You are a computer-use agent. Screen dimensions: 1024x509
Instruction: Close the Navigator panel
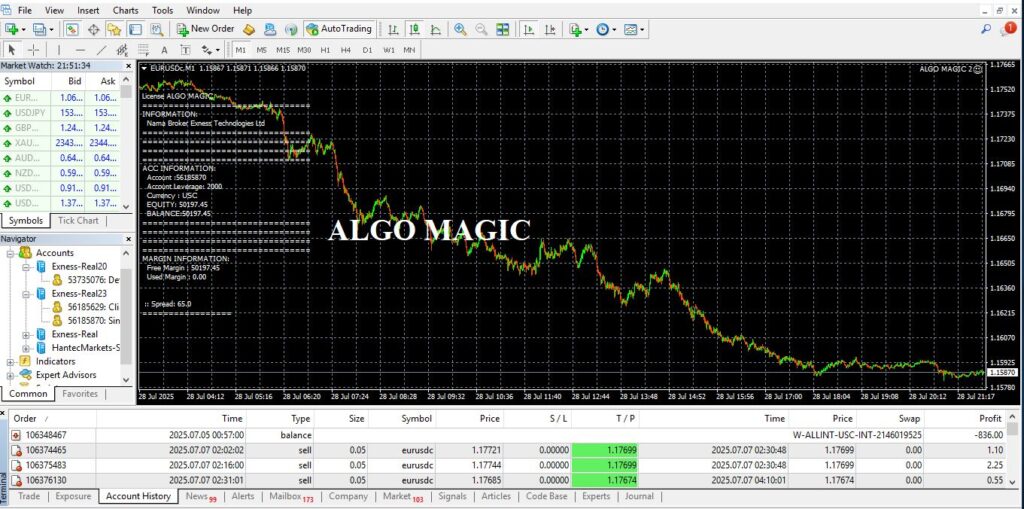[x=127, y=239]
